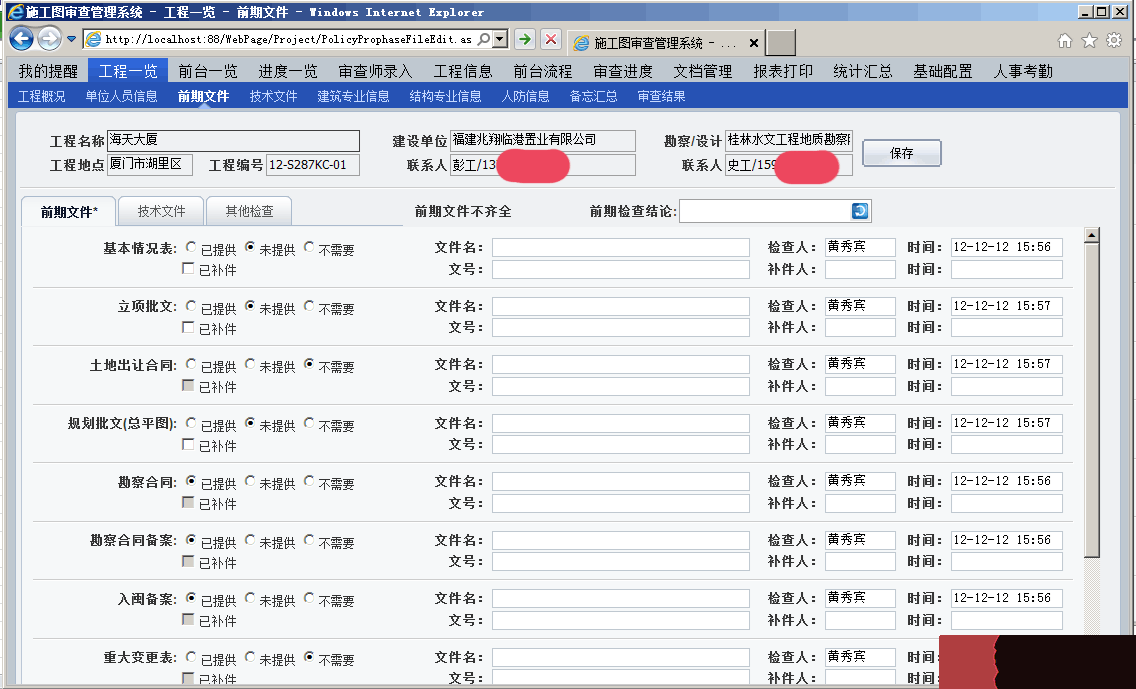Switch to the 技术文件 inner tab
The height and width of the screenshot is (689, 1136).
click(162, 211)
